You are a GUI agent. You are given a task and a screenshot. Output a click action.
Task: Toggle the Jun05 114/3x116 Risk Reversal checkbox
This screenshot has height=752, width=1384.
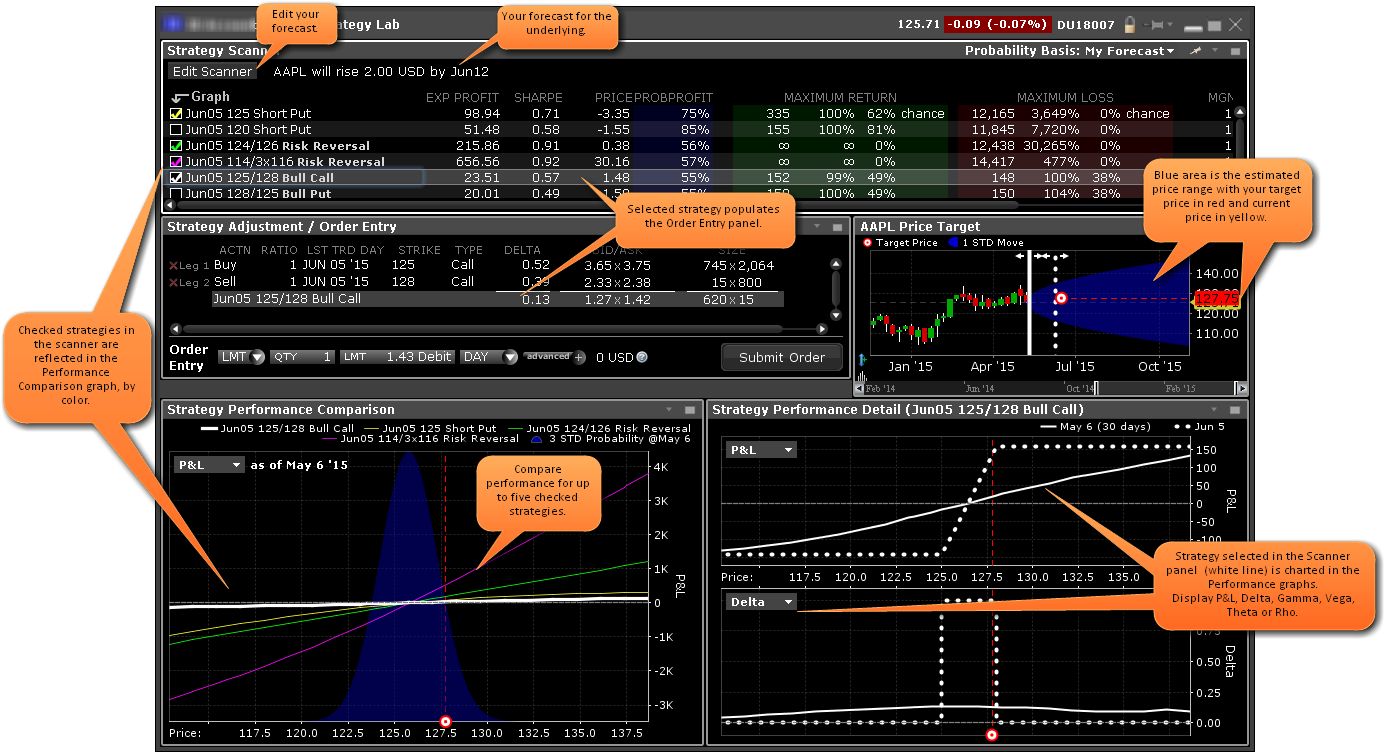pyautogui.click(x=176, y=162)
